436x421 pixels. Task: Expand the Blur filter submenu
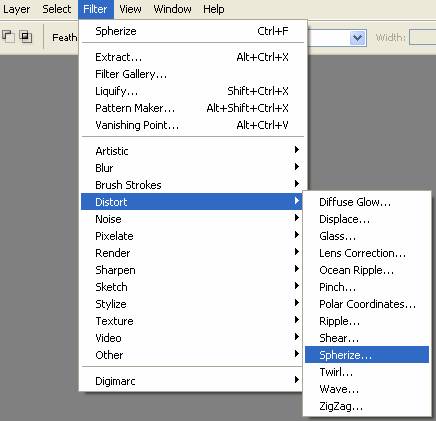192,168
